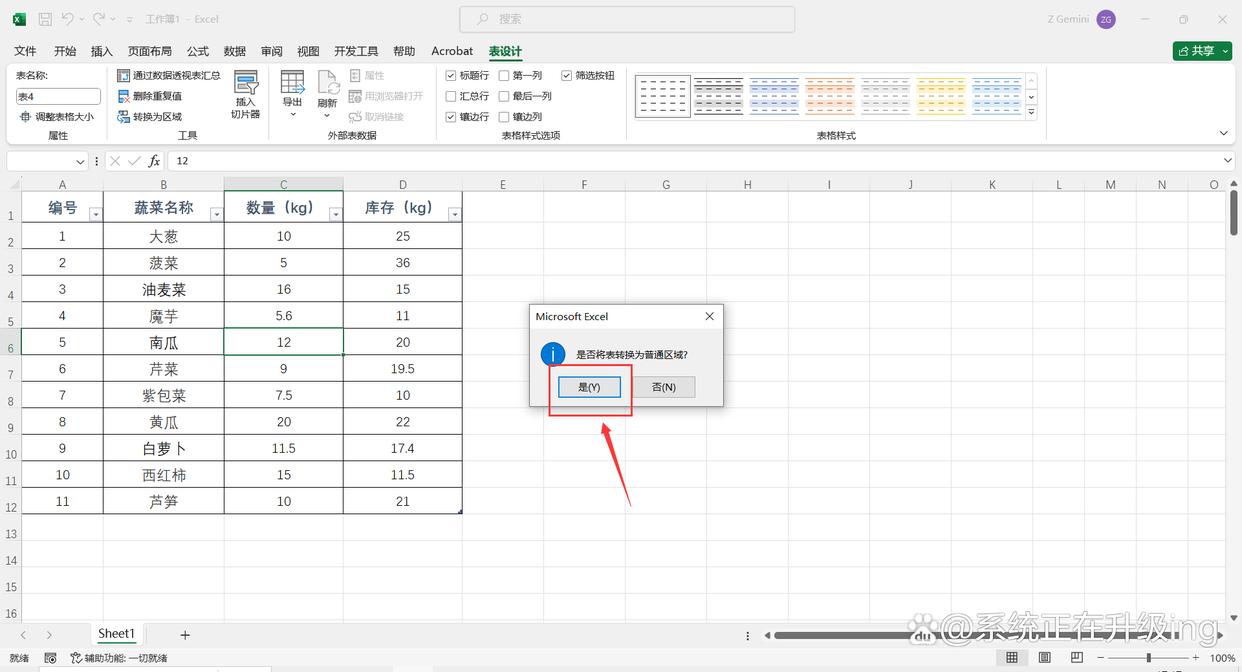Click the Save icon in title bar
The width and height of the screenshot is (1242, 672).
click(45, 19)
